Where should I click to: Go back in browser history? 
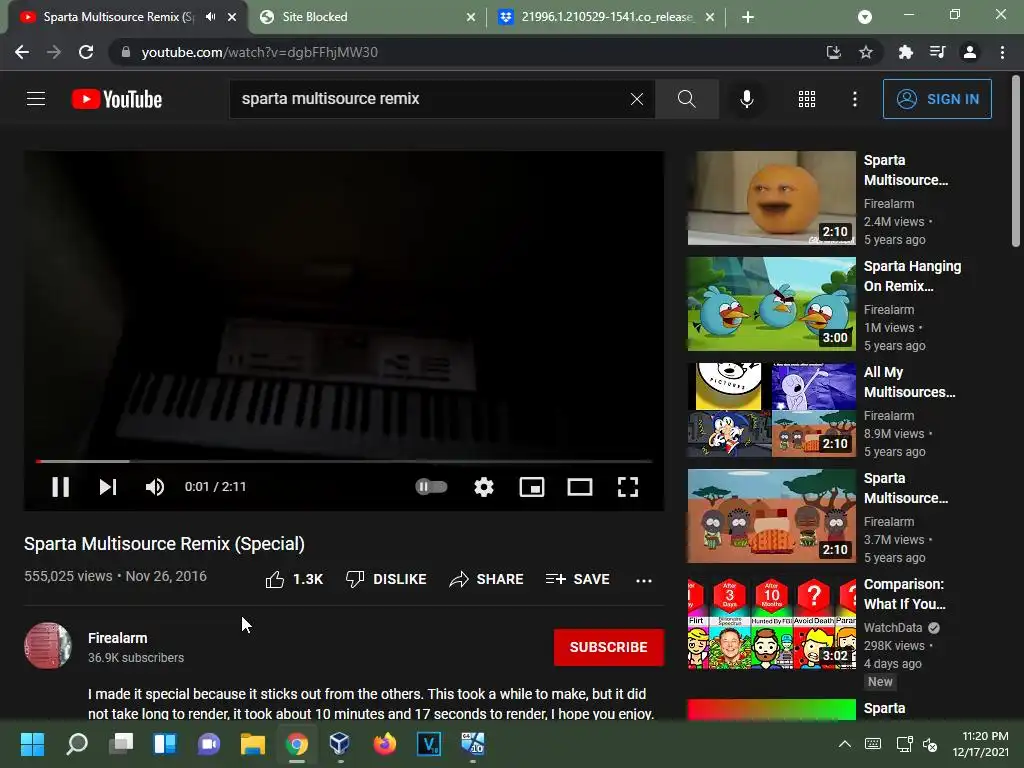(x=22, y=52)
